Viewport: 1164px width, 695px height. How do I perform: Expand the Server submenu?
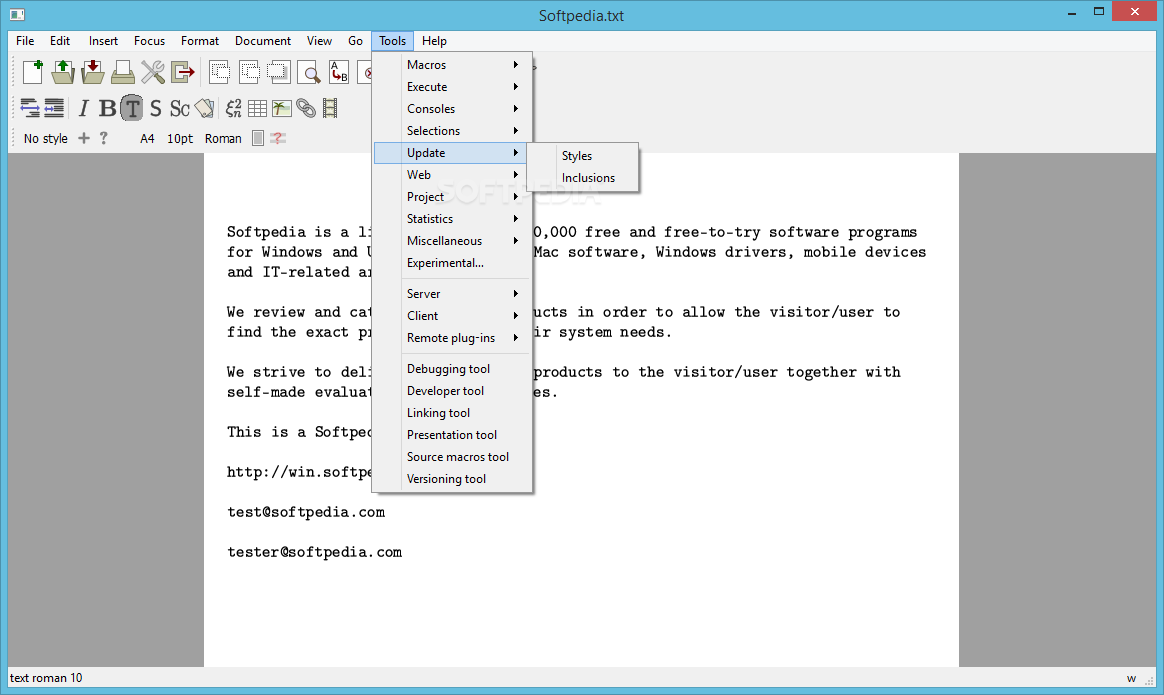point(452,293)
